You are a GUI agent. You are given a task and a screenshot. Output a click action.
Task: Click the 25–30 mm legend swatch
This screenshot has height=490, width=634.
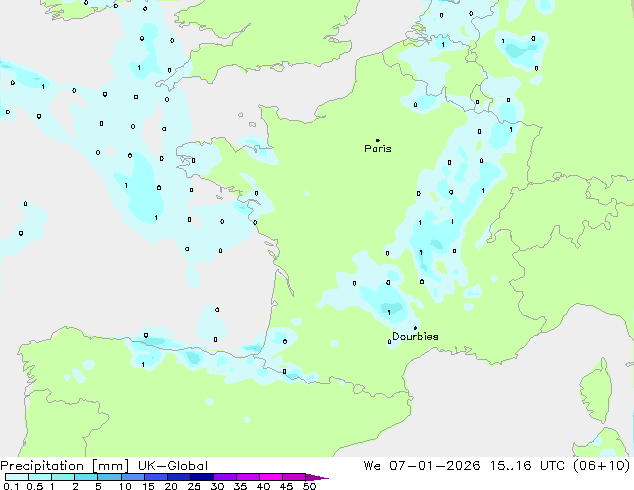(x=201, y=477)
